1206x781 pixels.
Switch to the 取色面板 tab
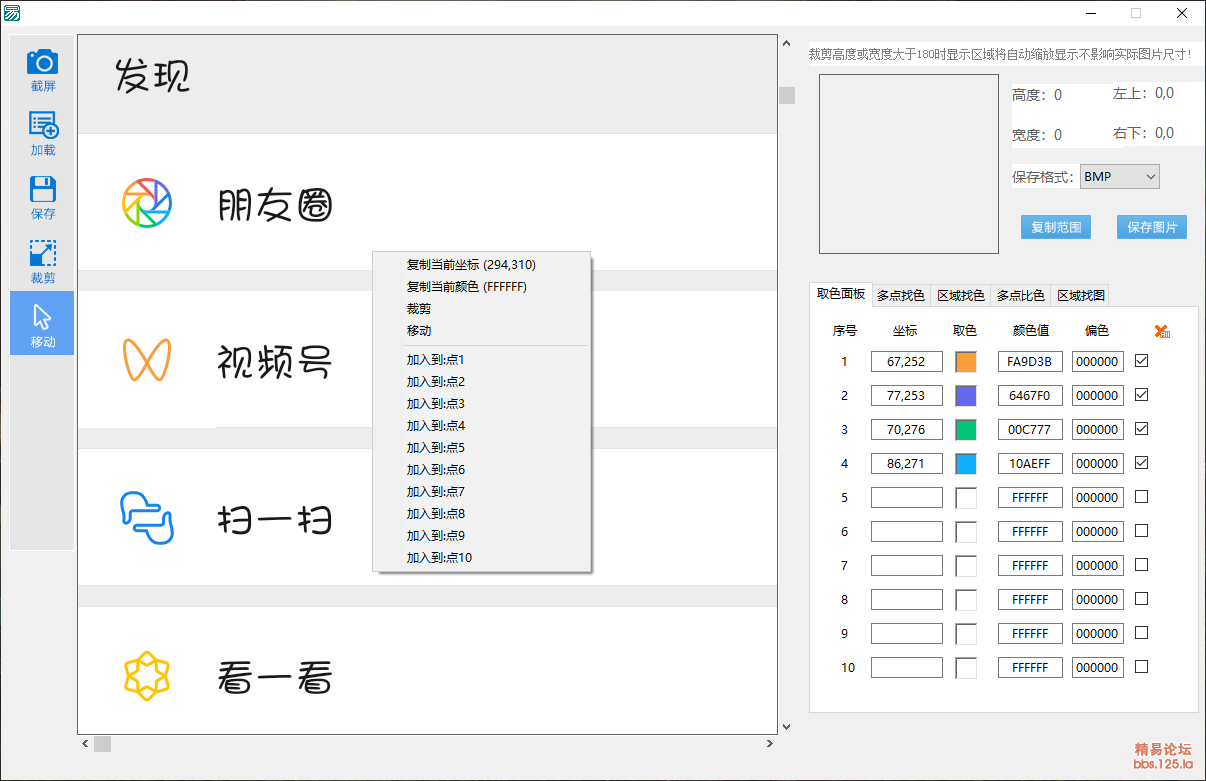pyautogui.click(x=841, y=294)
